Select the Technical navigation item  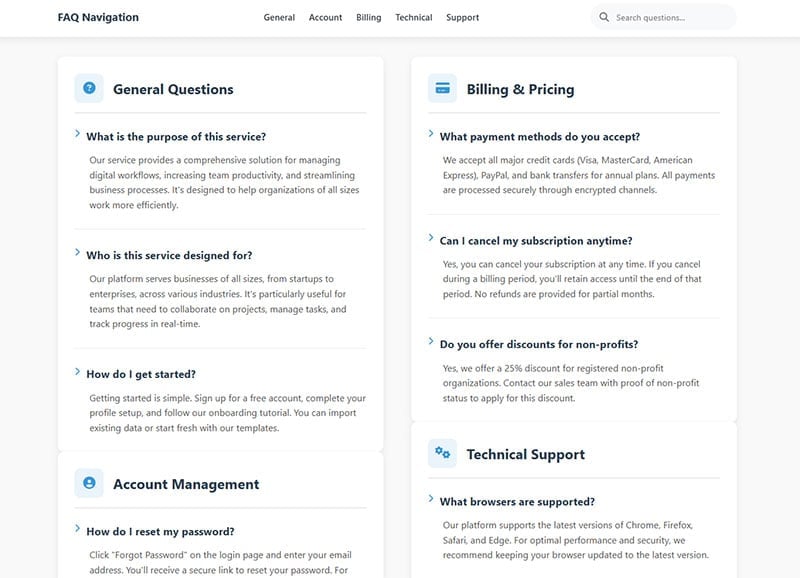click(413, 18)
